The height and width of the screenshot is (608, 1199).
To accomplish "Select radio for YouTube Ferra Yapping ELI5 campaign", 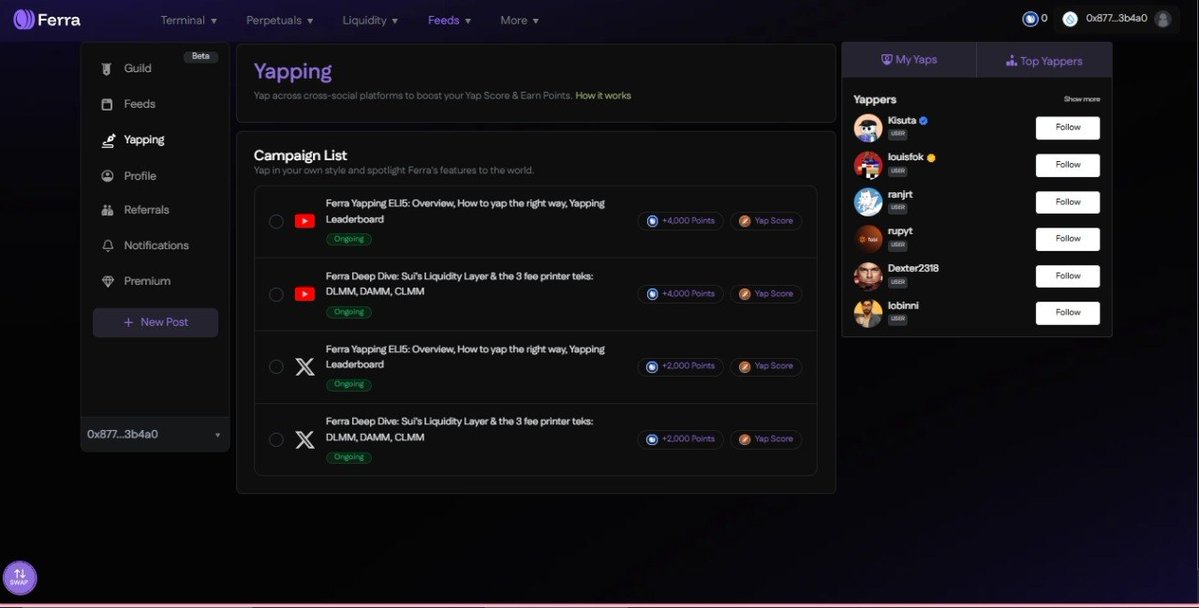I will click(x=276, y=221).
